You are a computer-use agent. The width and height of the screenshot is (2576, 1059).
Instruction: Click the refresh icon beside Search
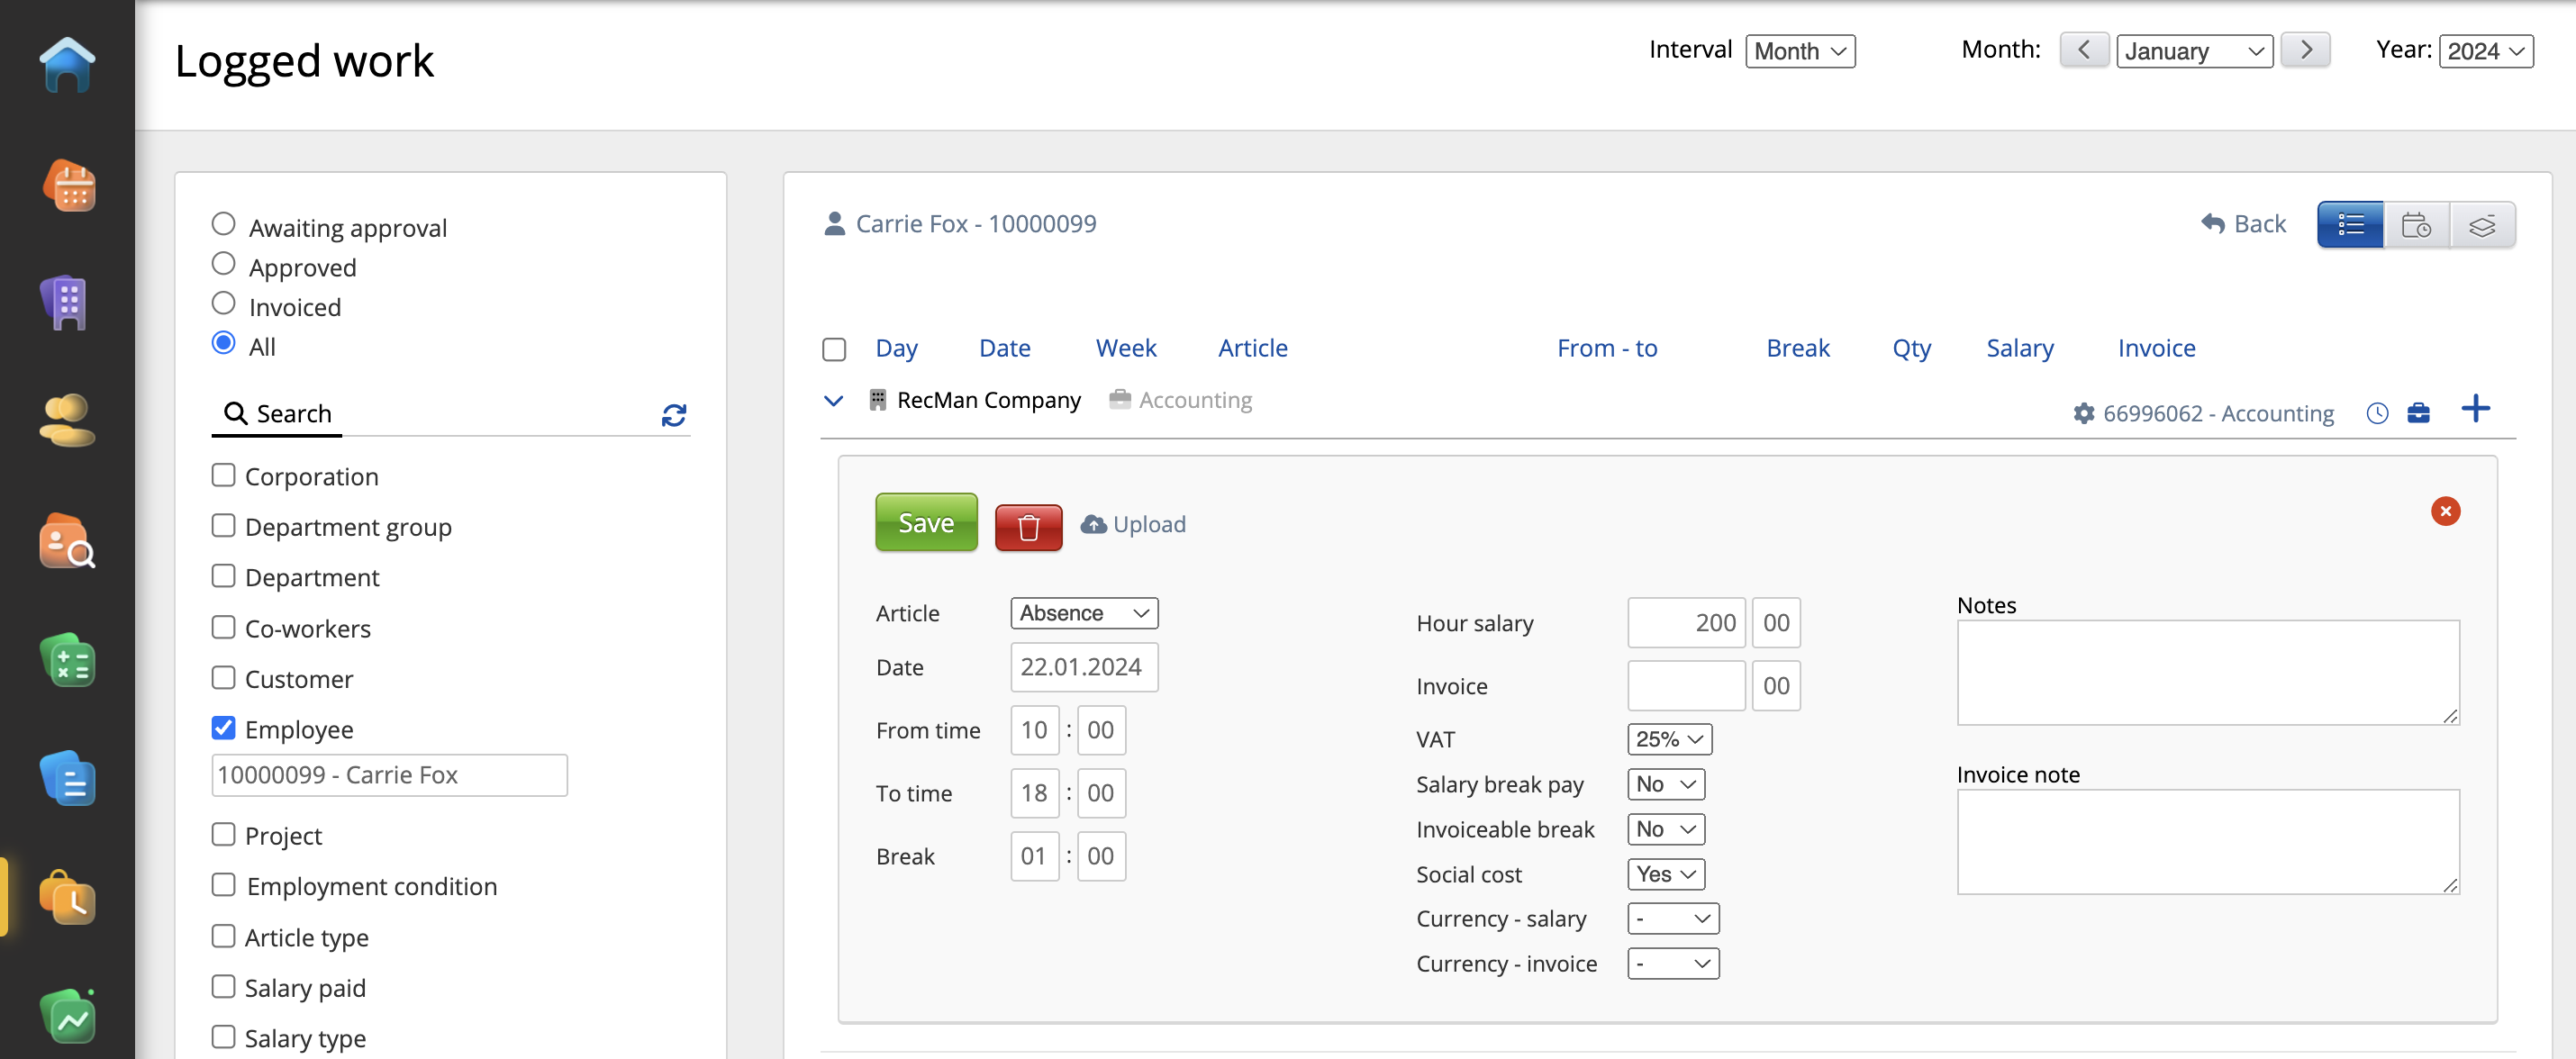pyautogui.click(x=673, y=415)
